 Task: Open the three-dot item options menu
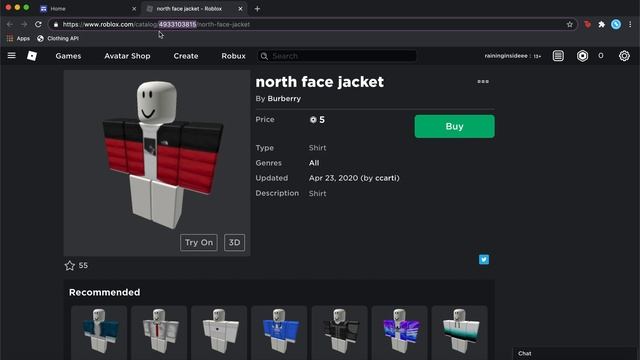pos(483,82)
